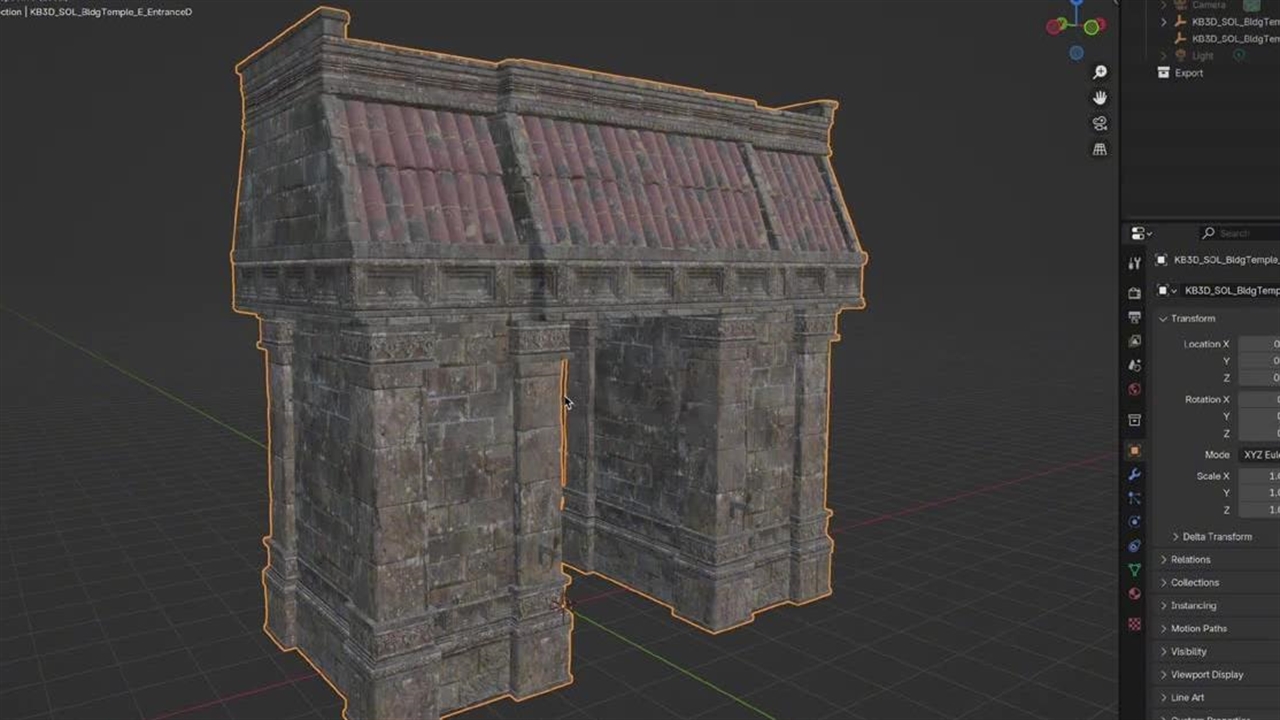Switch perspective/orthographic with the grid icon
The image size is (1280, 720).
coord(1100,149)
